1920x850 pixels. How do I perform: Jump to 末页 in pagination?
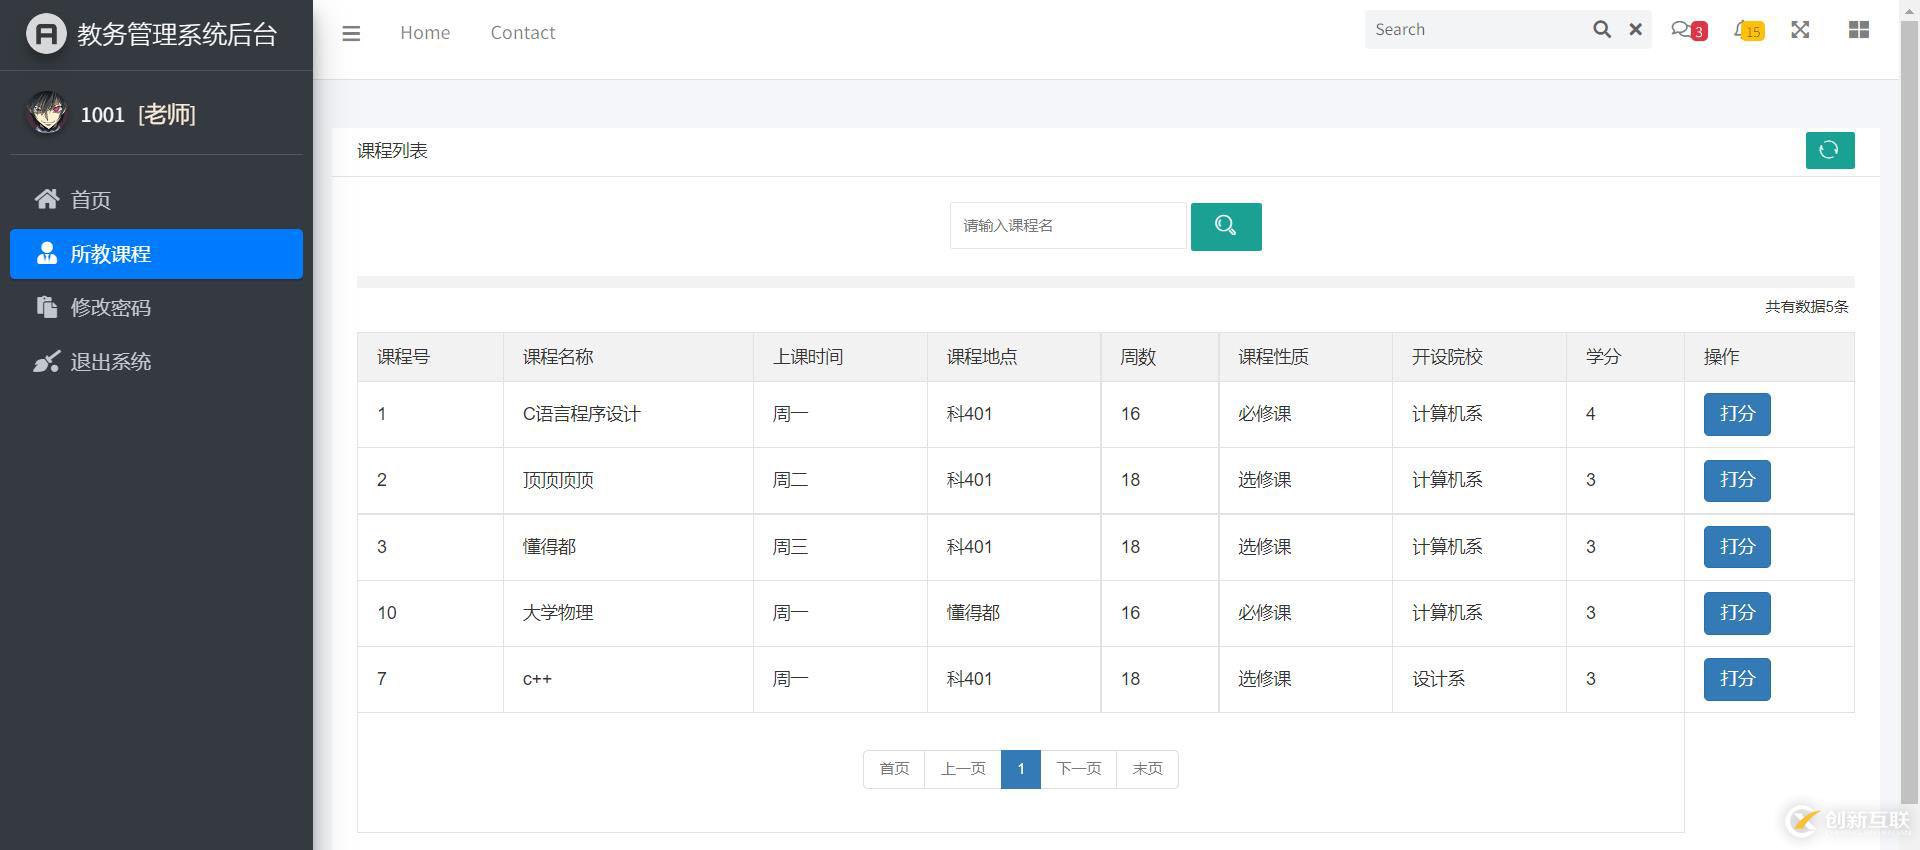coord(1147,769)
